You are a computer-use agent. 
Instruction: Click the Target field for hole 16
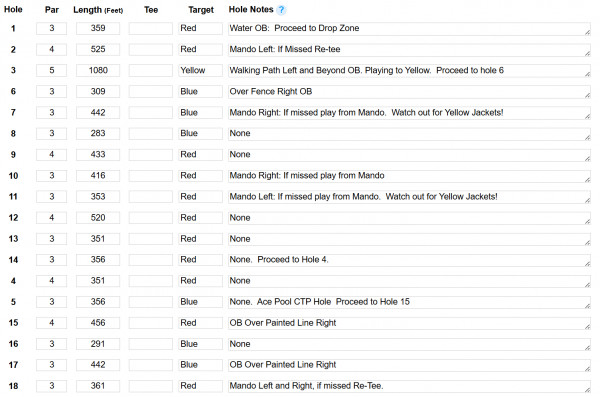[x=200, y=344]
